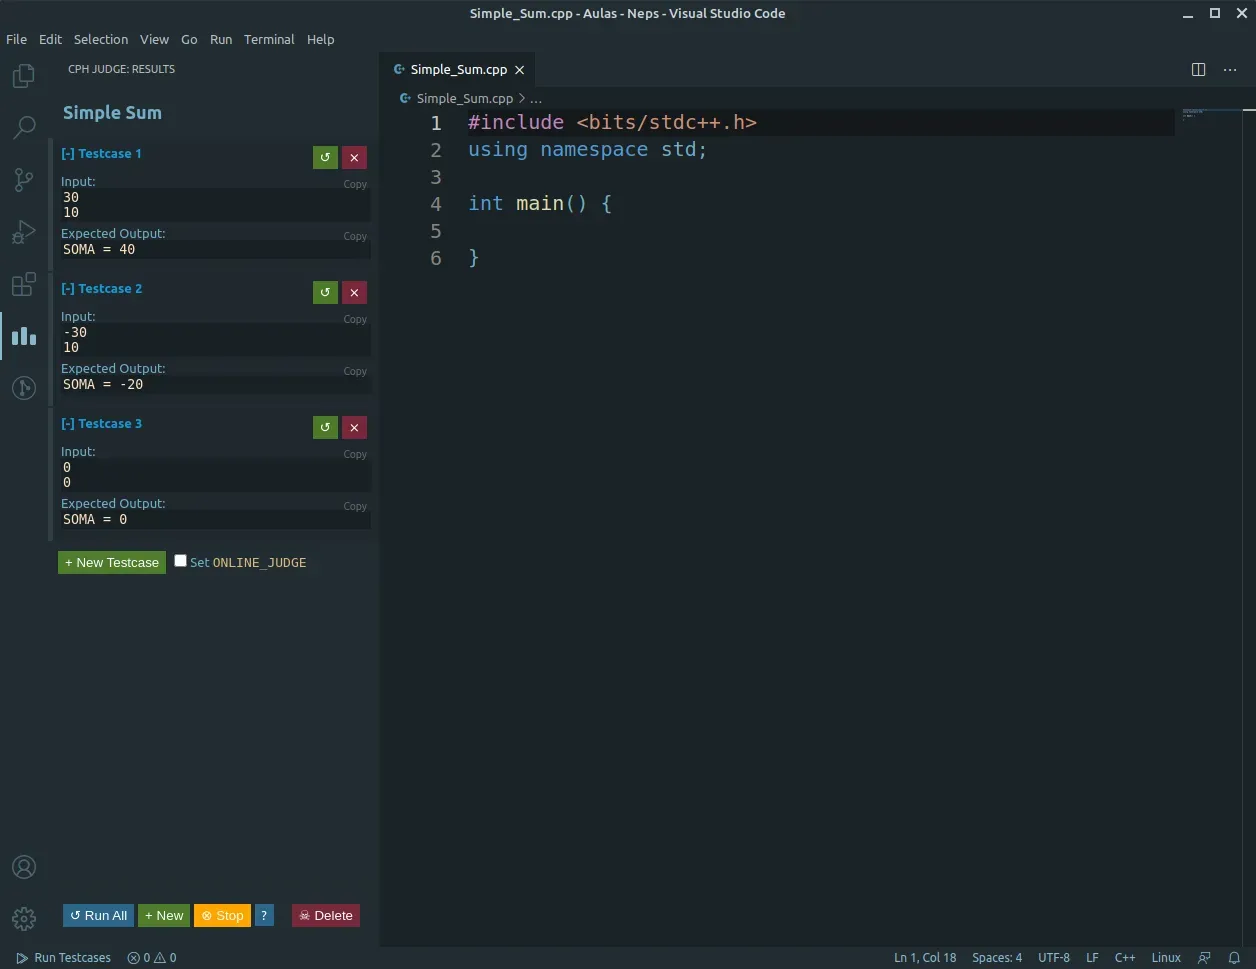Viewport: 1256px width, 969px height.
Task: Show errors and warnings in status bar
Action: click(151, 957)
